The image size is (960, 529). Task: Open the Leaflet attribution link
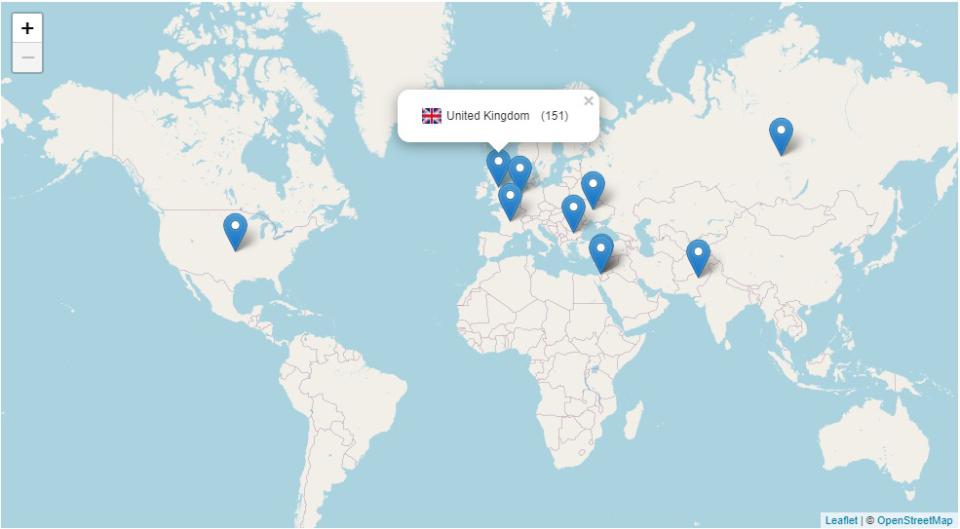pos(840,520)
